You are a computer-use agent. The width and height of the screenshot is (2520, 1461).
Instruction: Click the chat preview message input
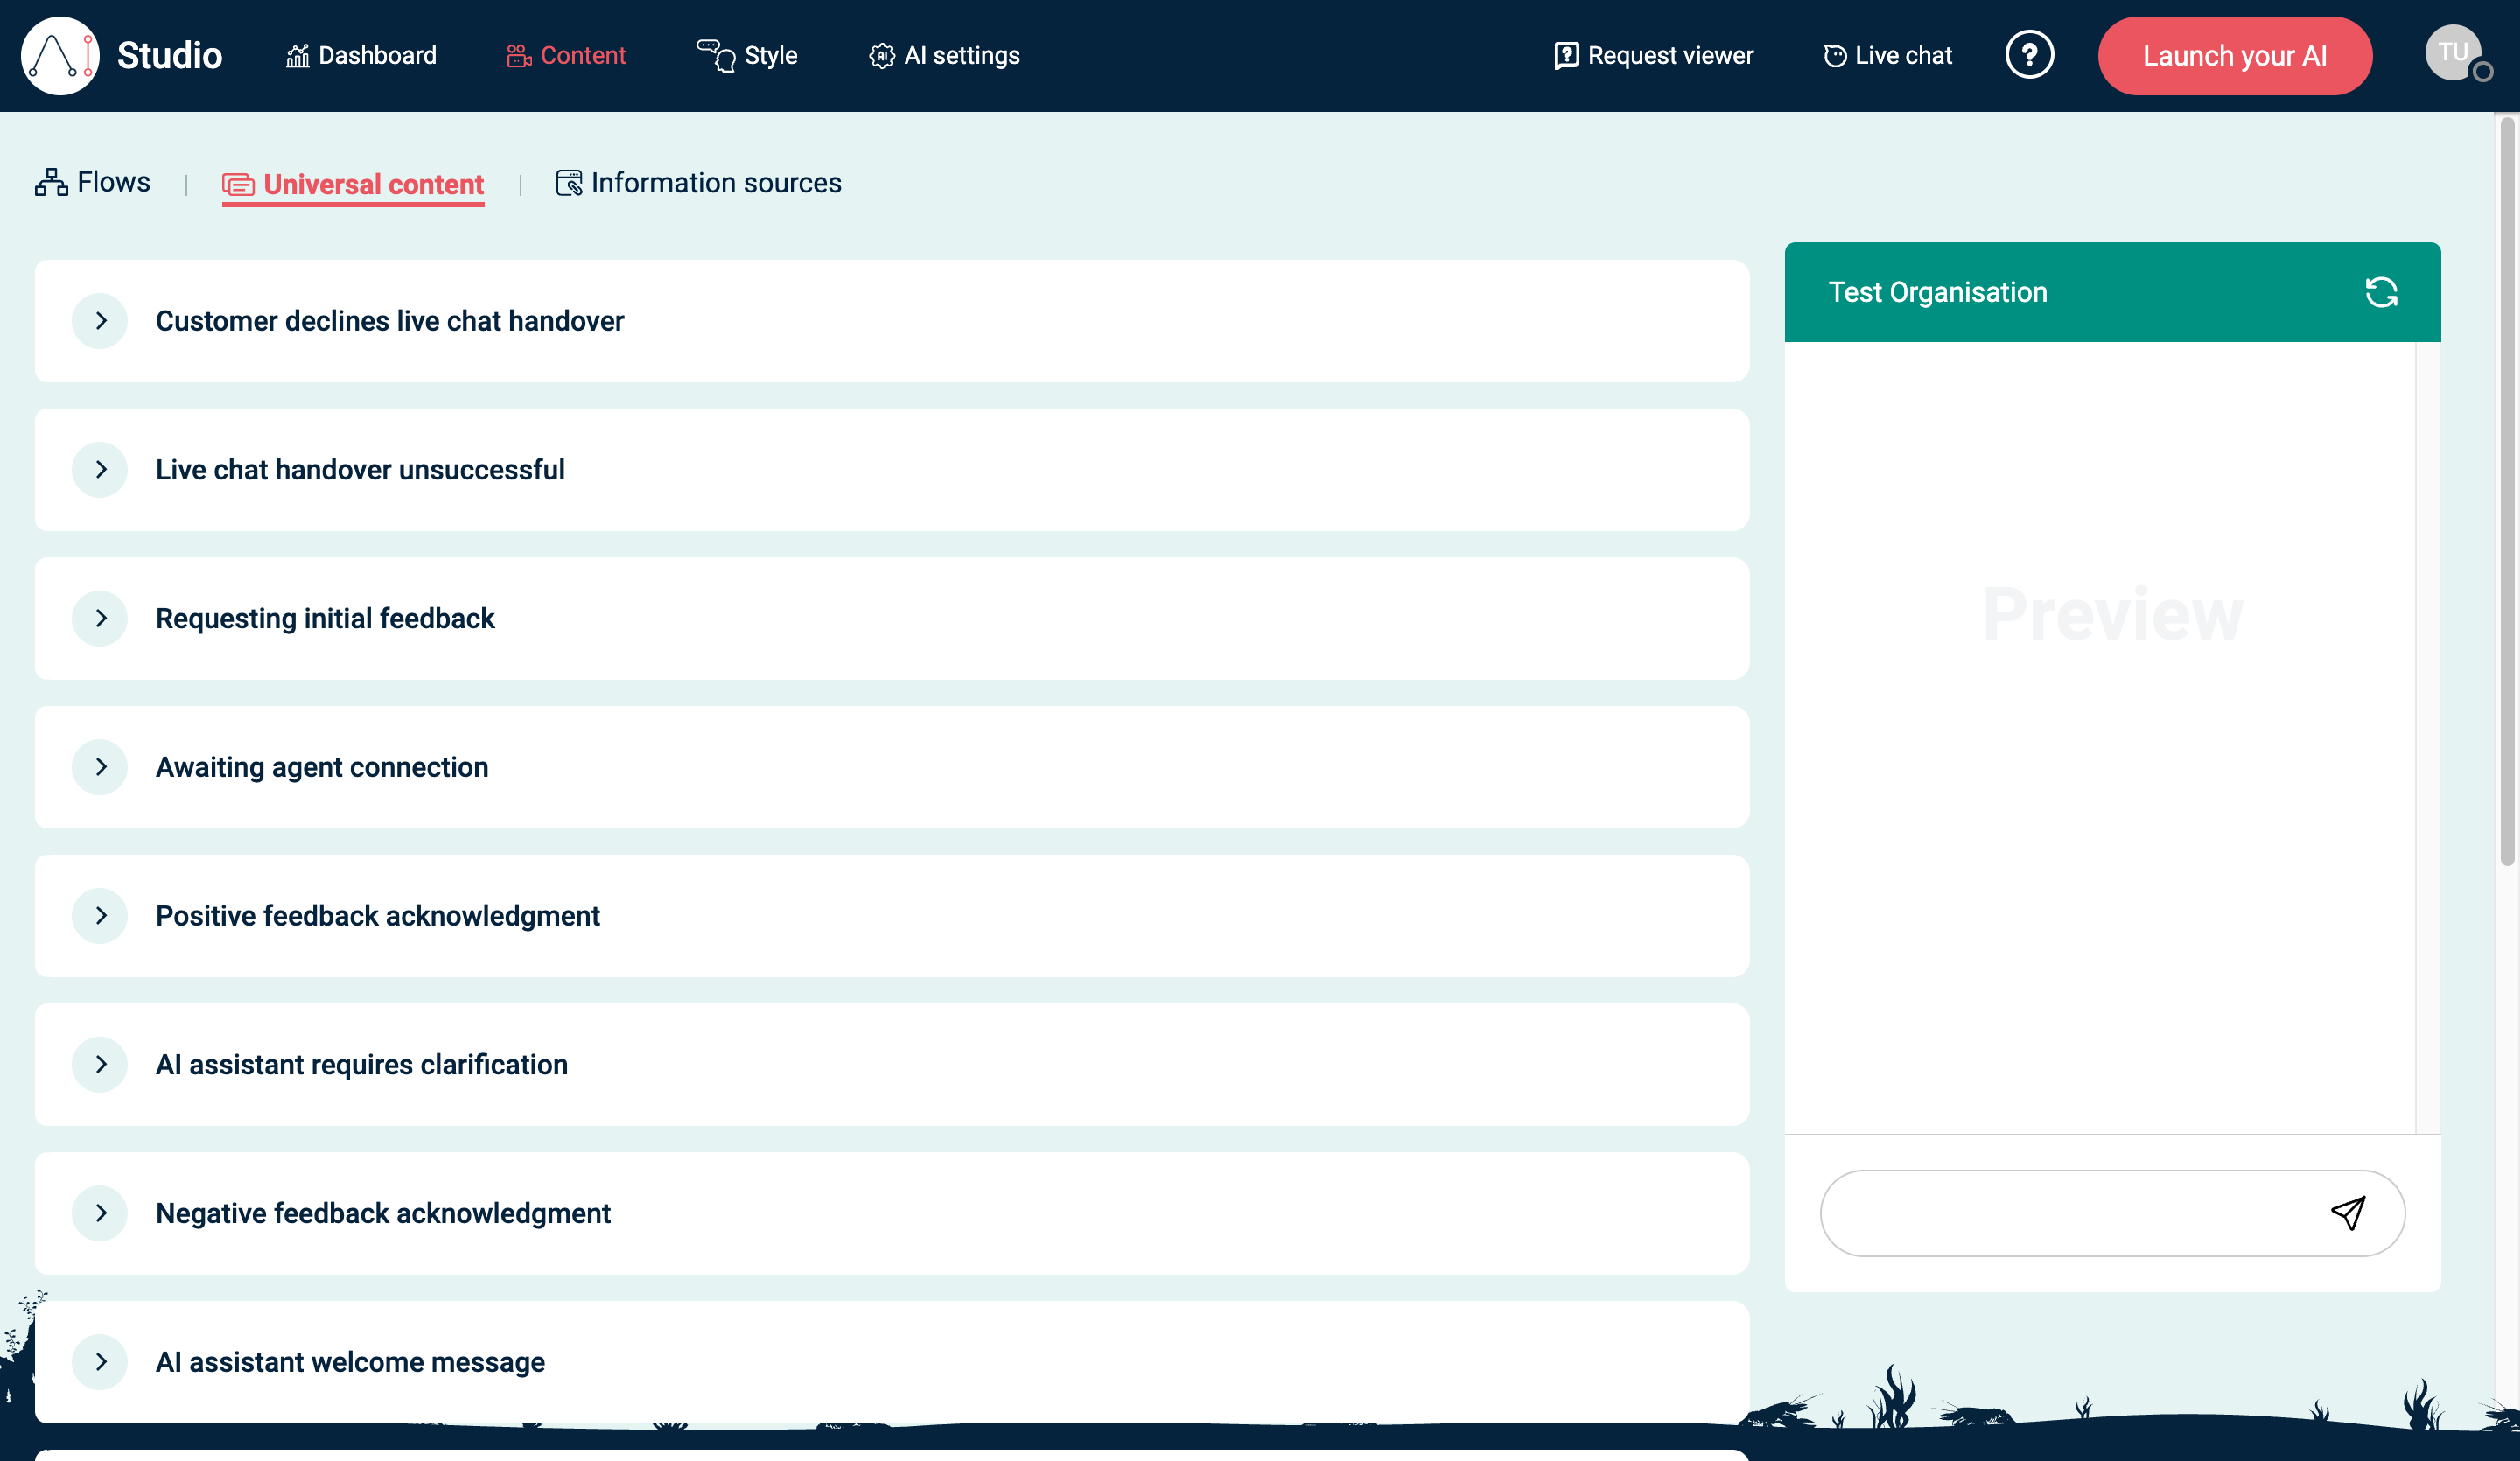click(2070, 1213)
